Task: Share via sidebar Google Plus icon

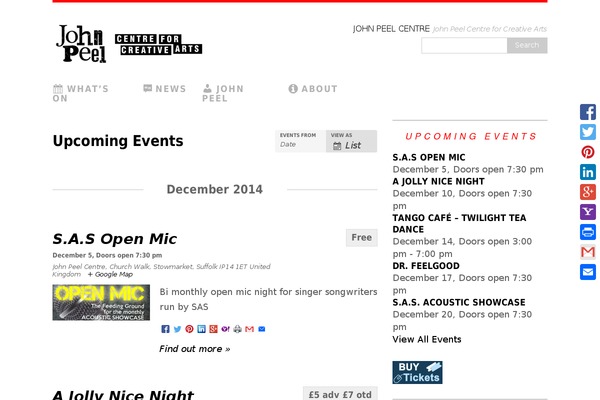Action: [x=588, y=192]
